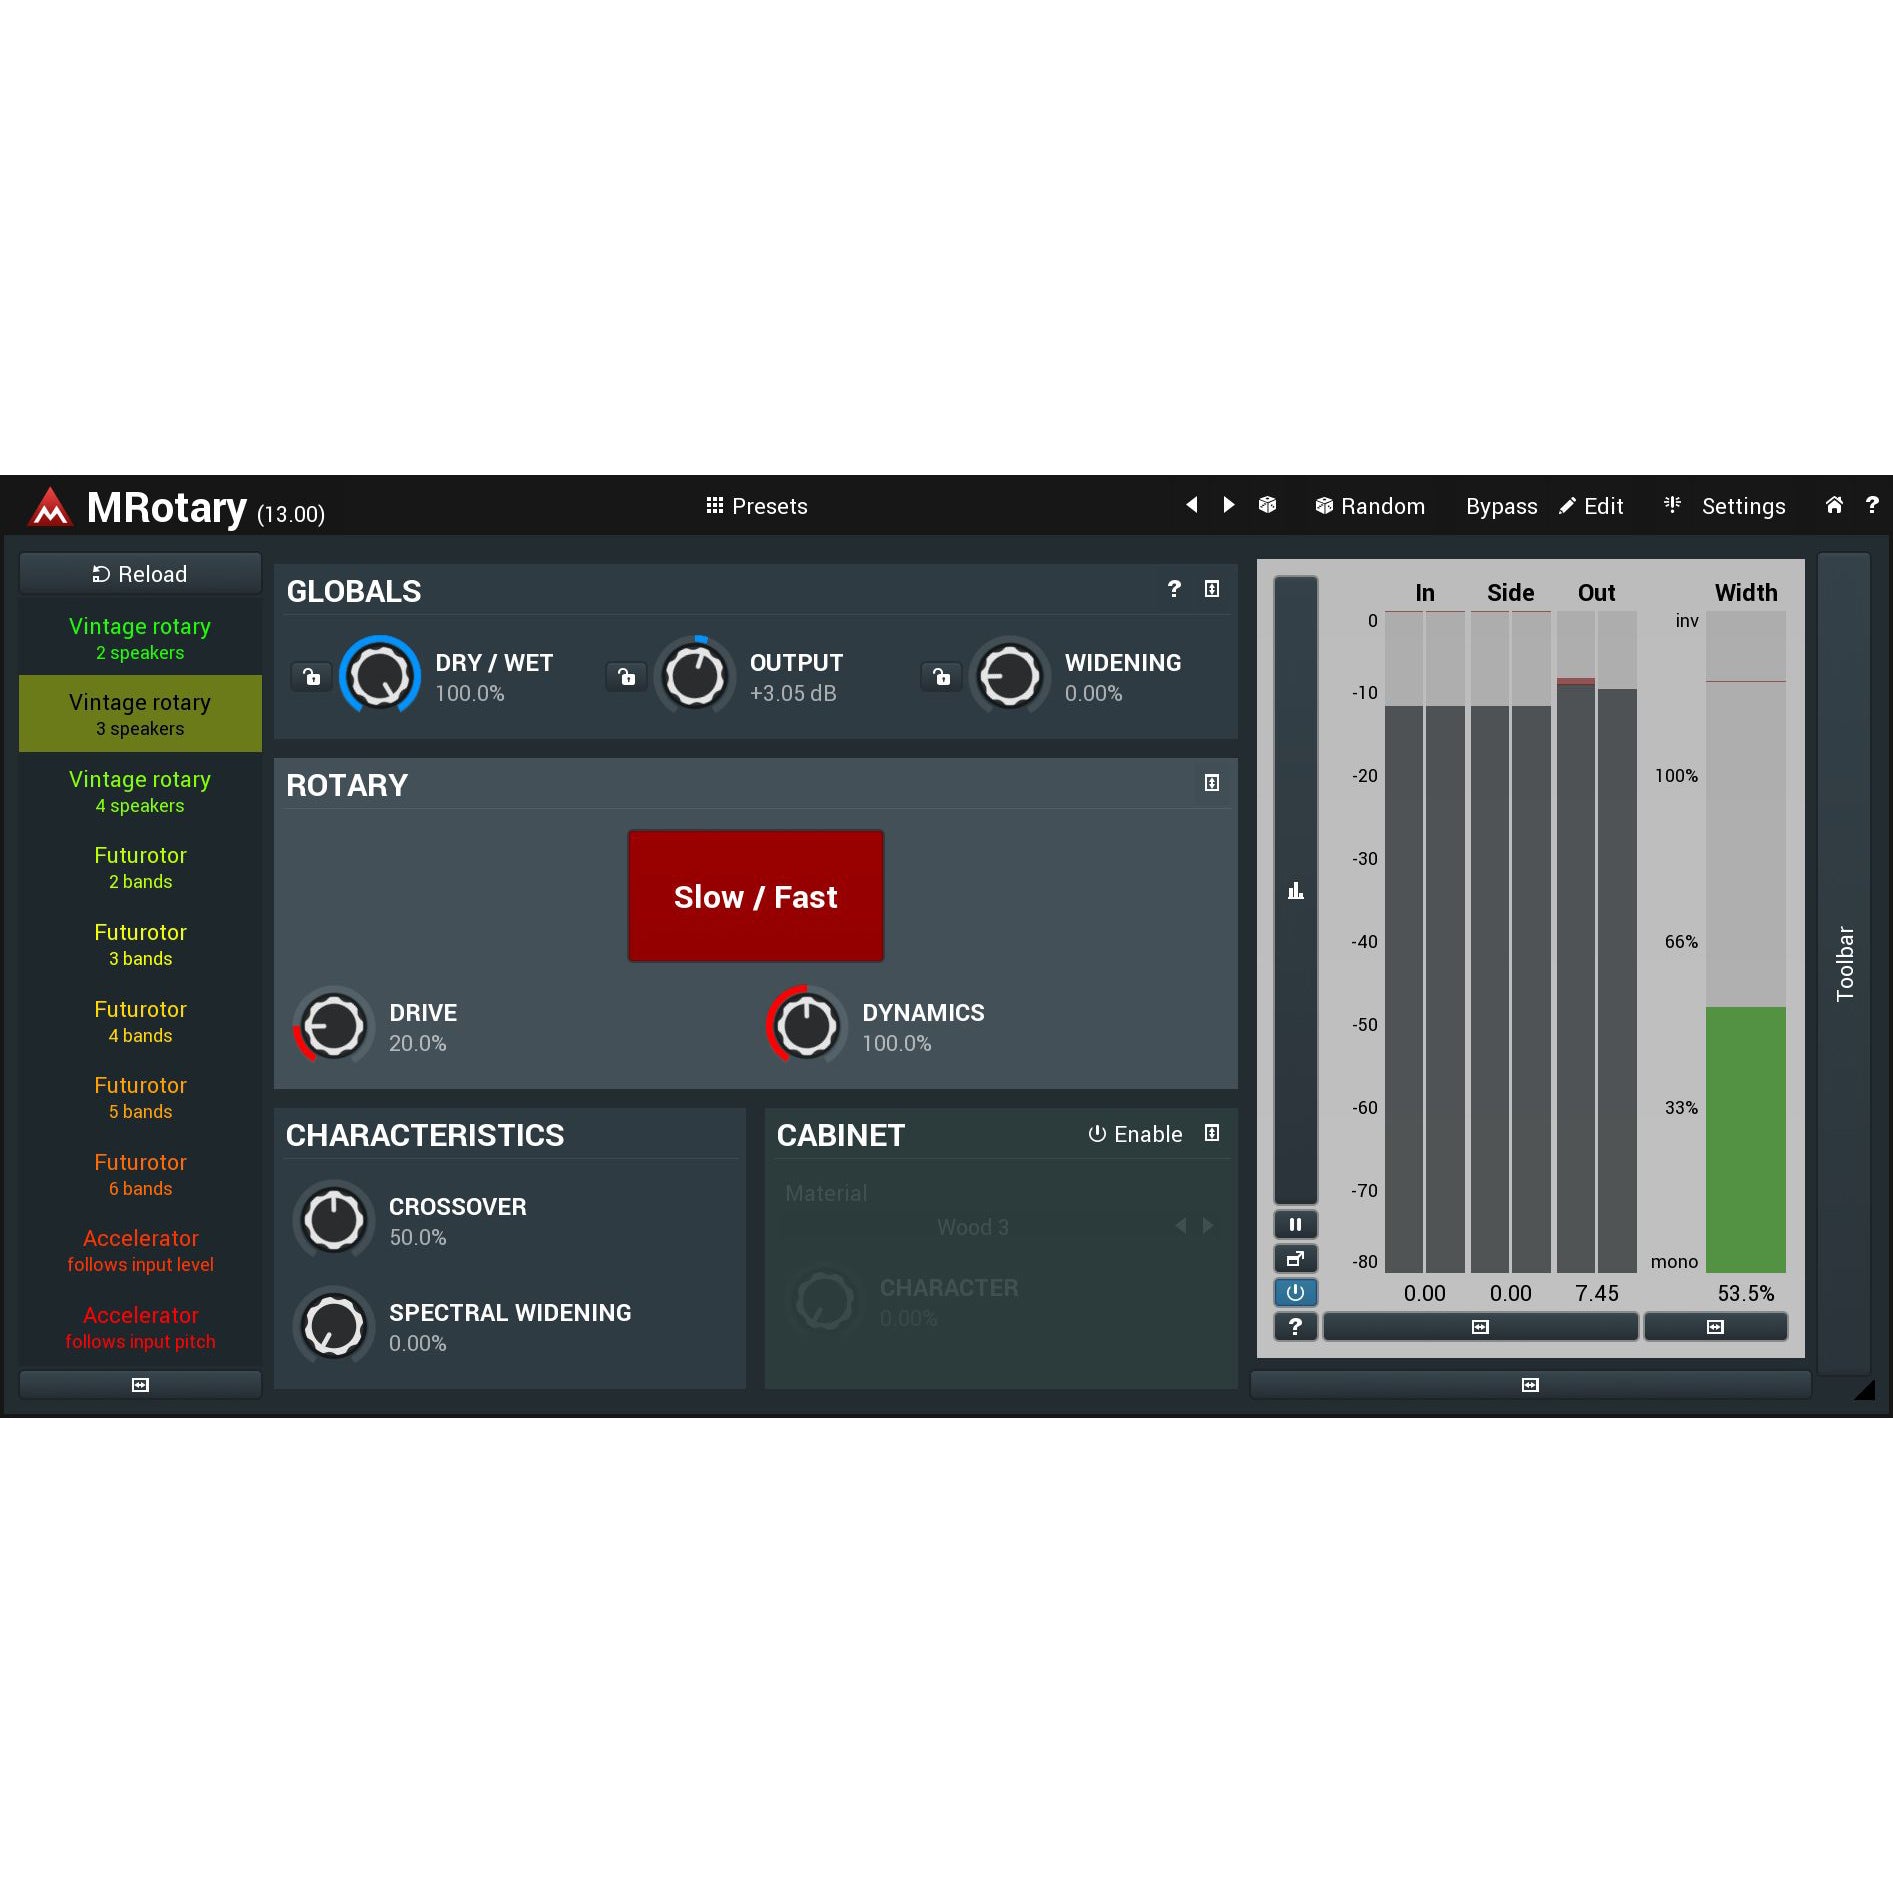Collapse the GLOBALS section panel

point(1212,589)
